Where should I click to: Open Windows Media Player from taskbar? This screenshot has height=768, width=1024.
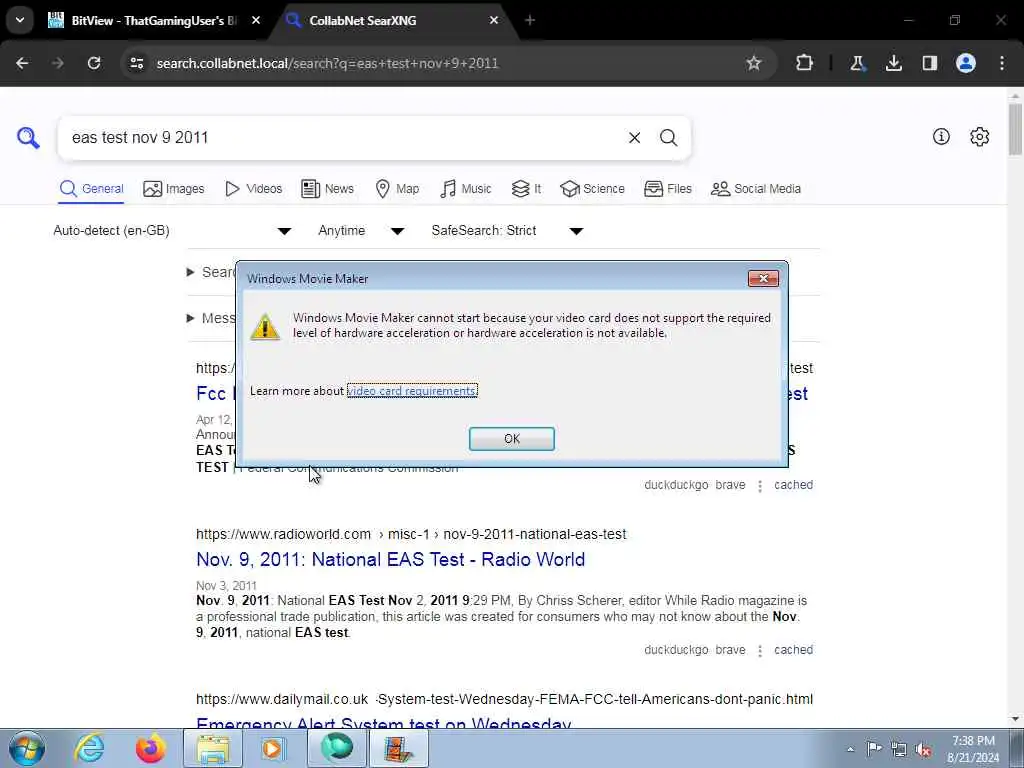pyautogui.click(x=273, y=748)
